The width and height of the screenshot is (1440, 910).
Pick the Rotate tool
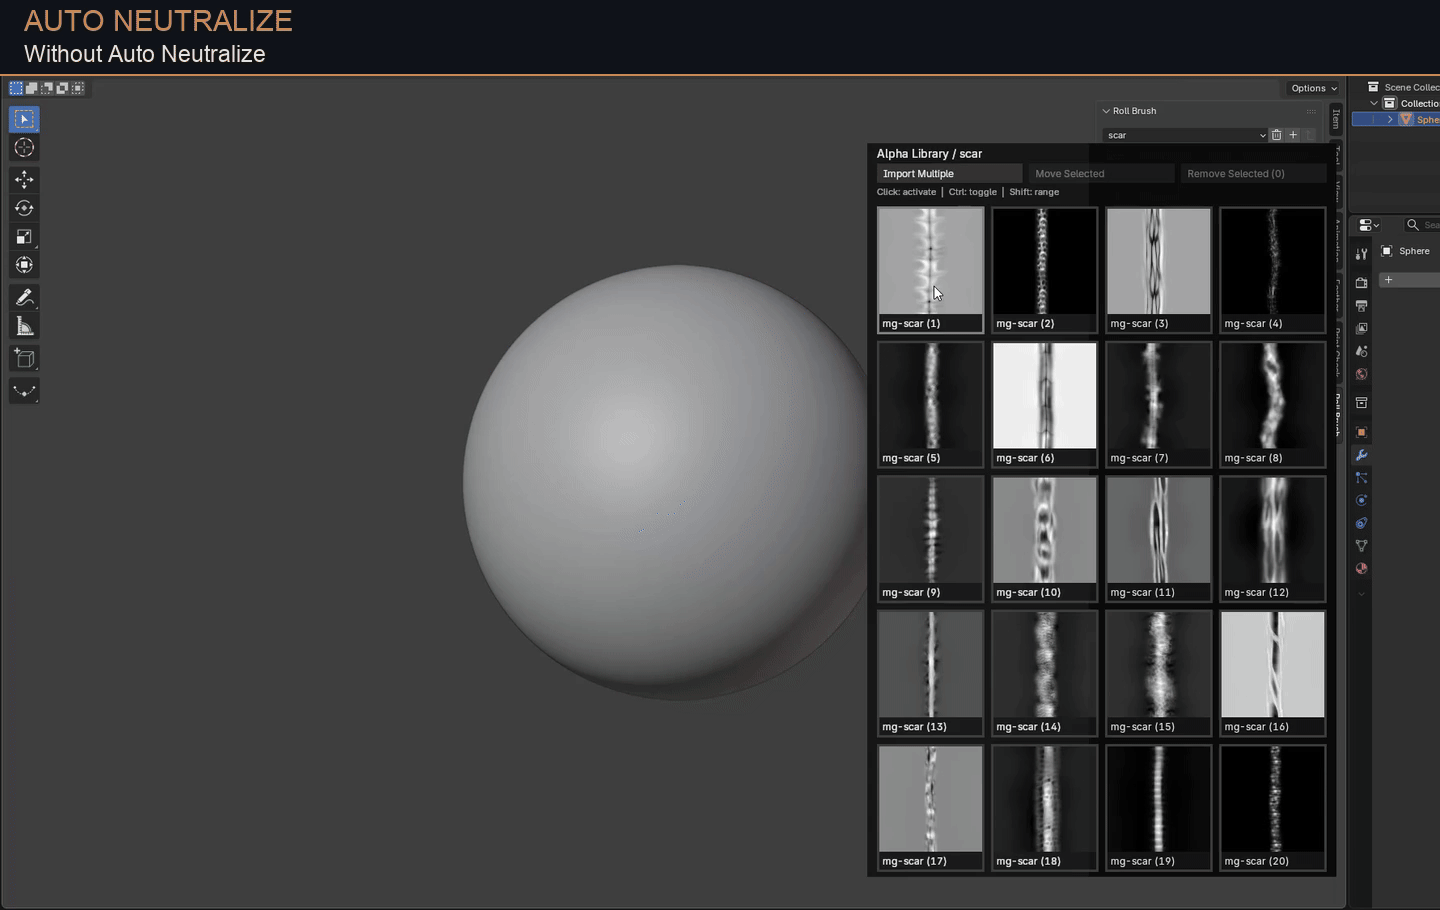(x=24, y=208)
